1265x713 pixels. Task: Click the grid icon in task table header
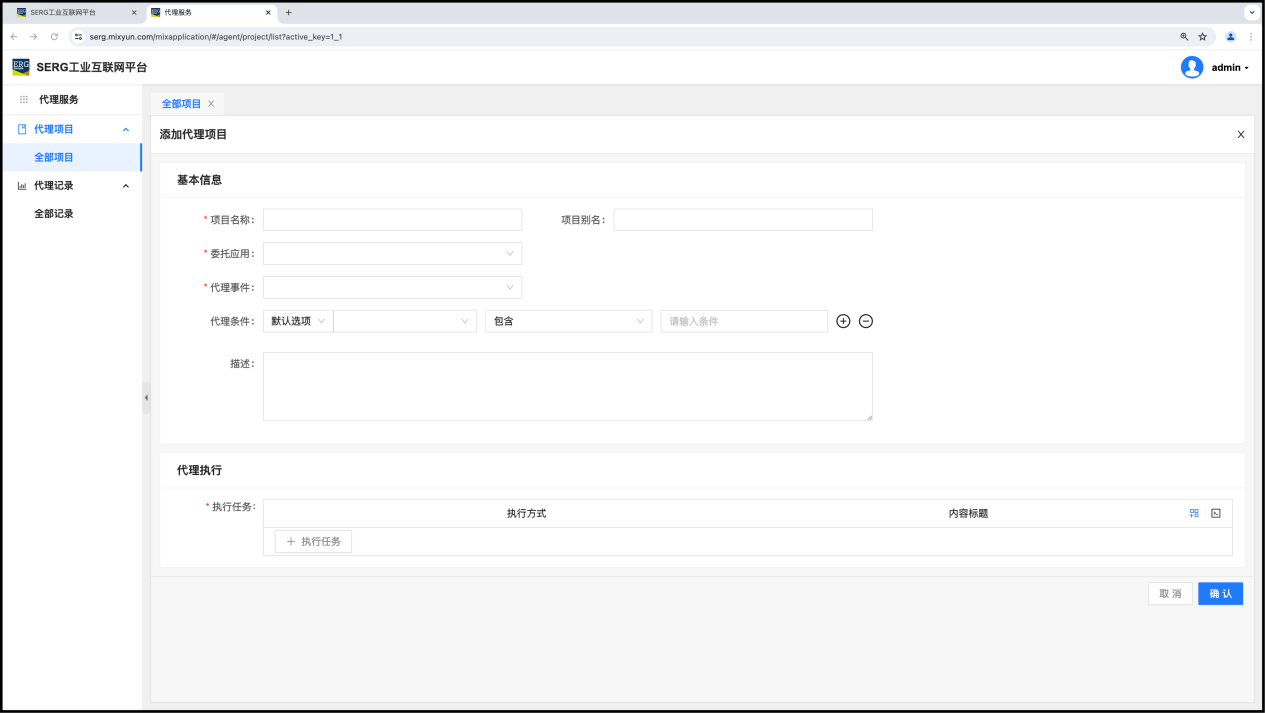click(1194, 513)
